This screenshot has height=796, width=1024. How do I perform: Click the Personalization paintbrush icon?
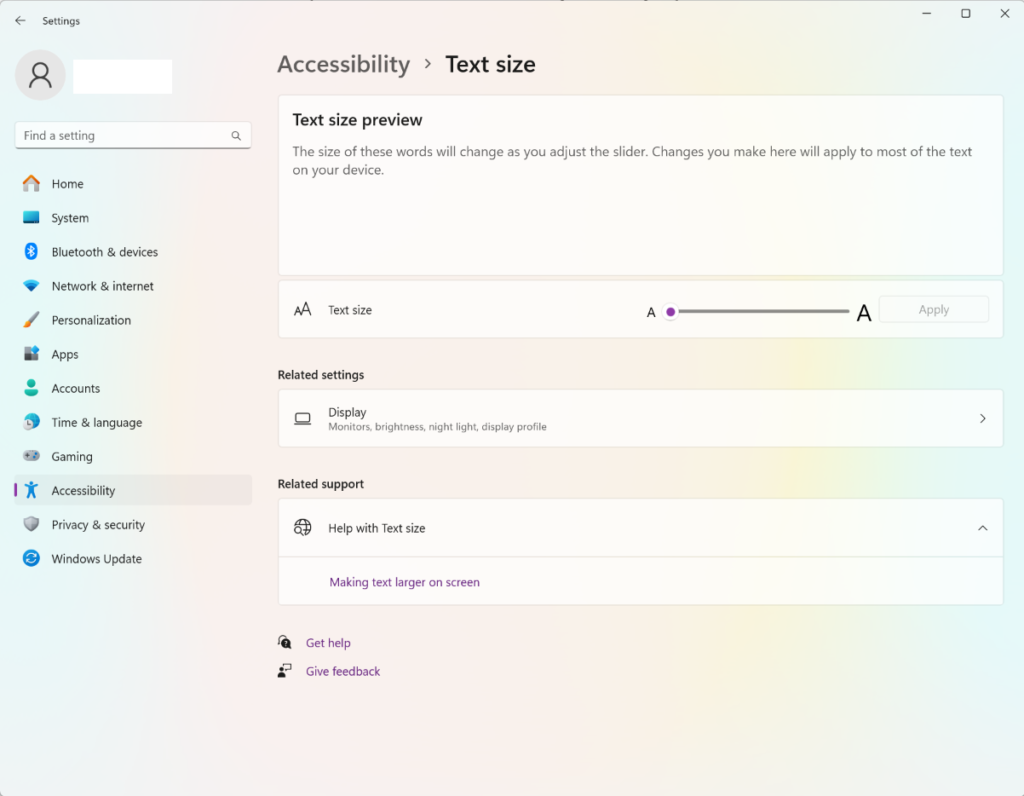[31, 320]
